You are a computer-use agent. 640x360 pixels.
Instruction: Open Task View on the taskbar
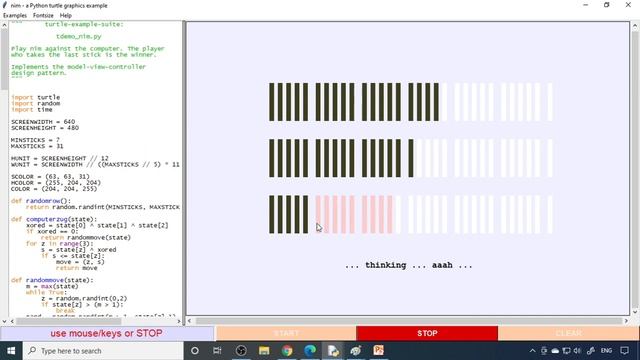click(217, 351)
